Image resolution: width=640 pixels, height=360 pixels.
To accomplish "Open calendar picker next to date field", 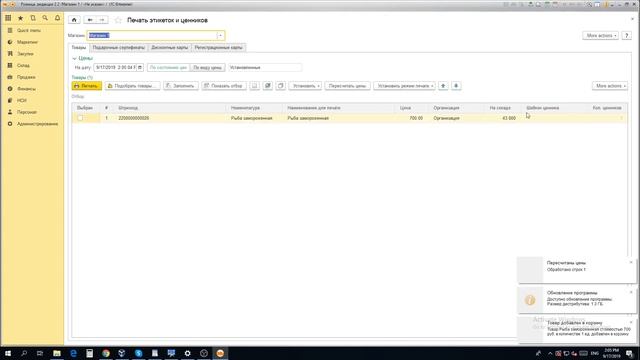I will [x=140, y=67].
